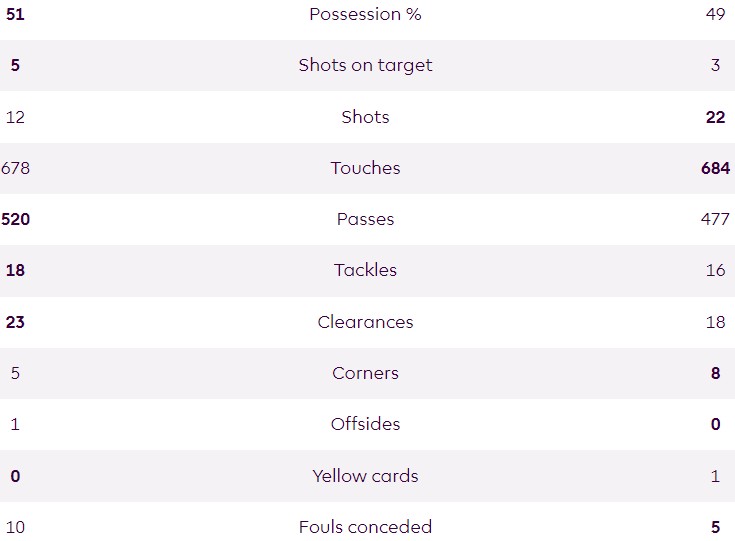Click away passes value 477
This screenshot has height=541, width=735.
coord(715,219)
